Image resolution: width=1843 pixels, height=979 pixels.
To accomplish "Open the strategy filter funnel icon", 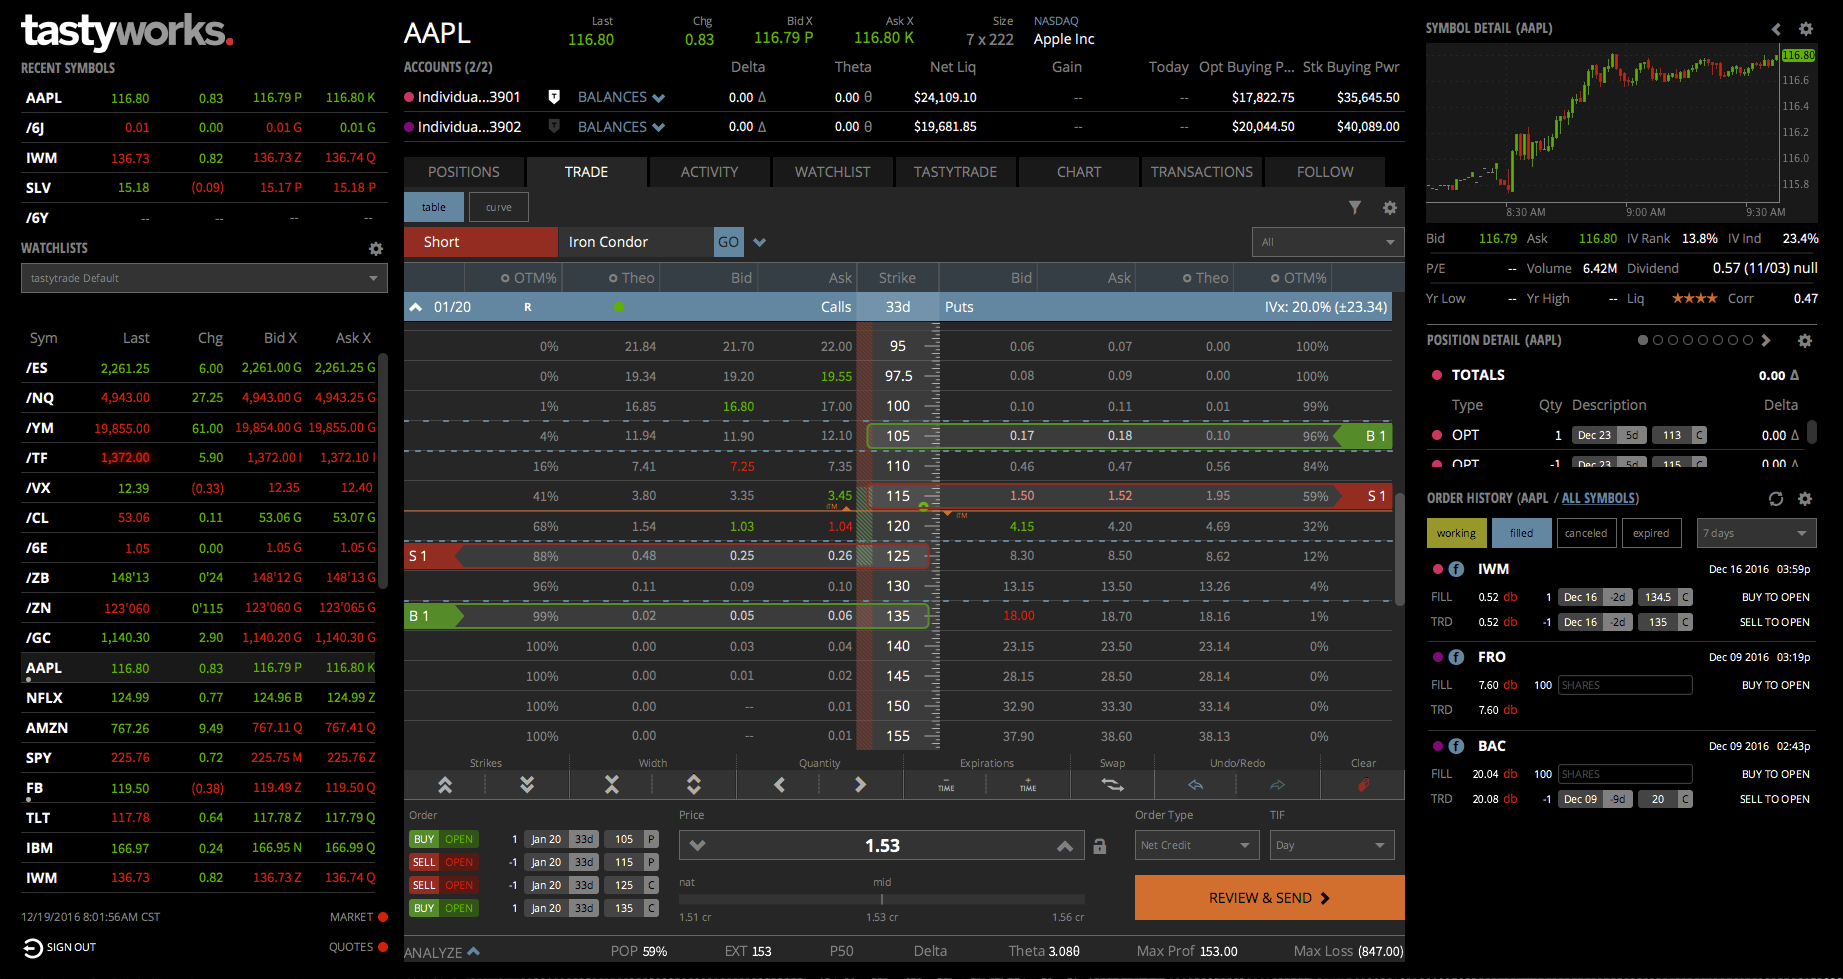I will point(1355,207).
